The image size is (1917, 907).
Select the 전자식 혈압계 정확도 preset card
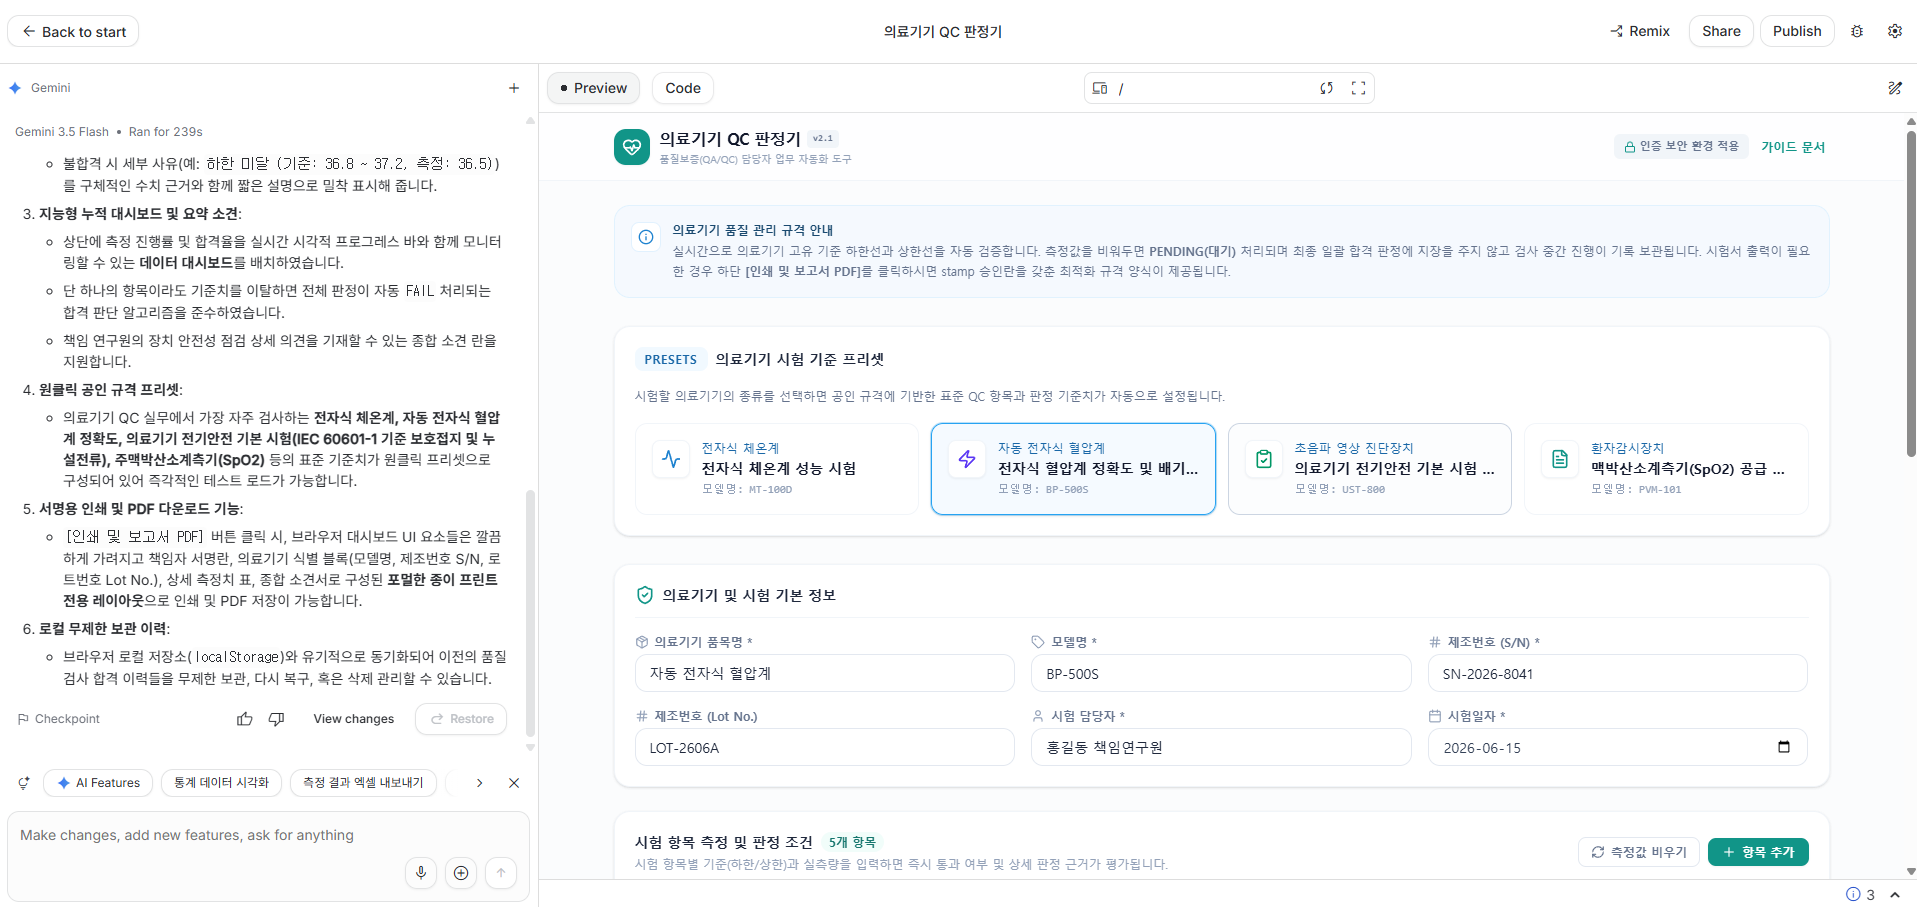pos(1073,469)
